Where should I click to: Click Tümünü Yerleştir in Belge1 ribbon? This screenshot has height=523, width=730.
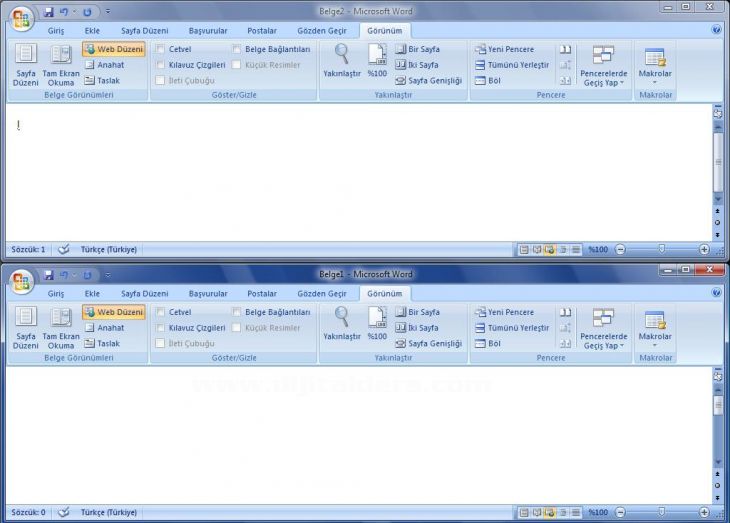512,327
